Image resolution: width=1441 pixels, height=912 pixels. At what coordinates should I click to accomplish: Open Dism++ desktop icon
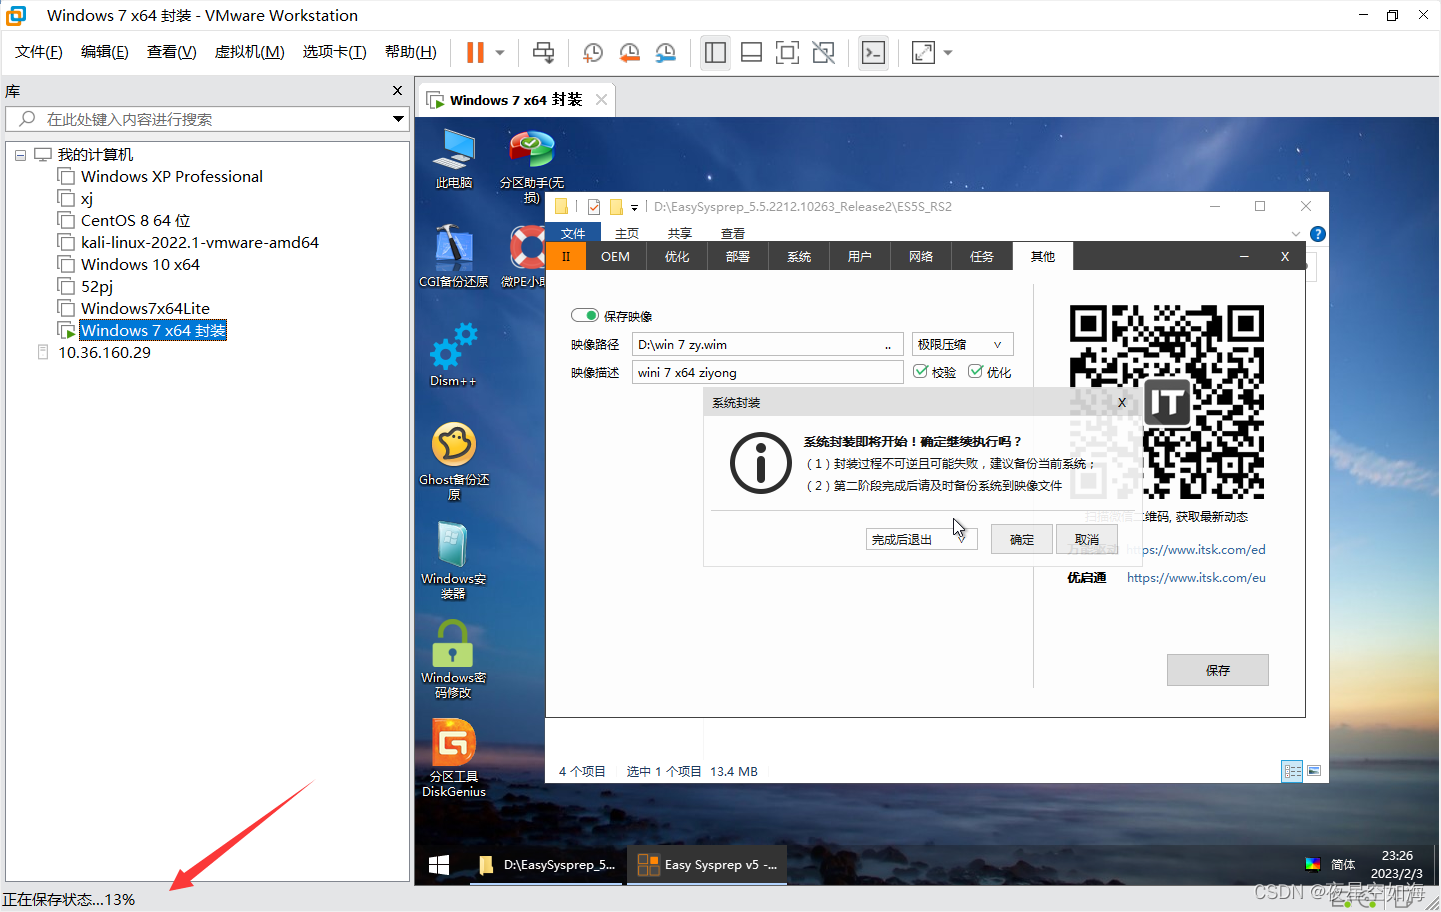(x=454, y=355)
